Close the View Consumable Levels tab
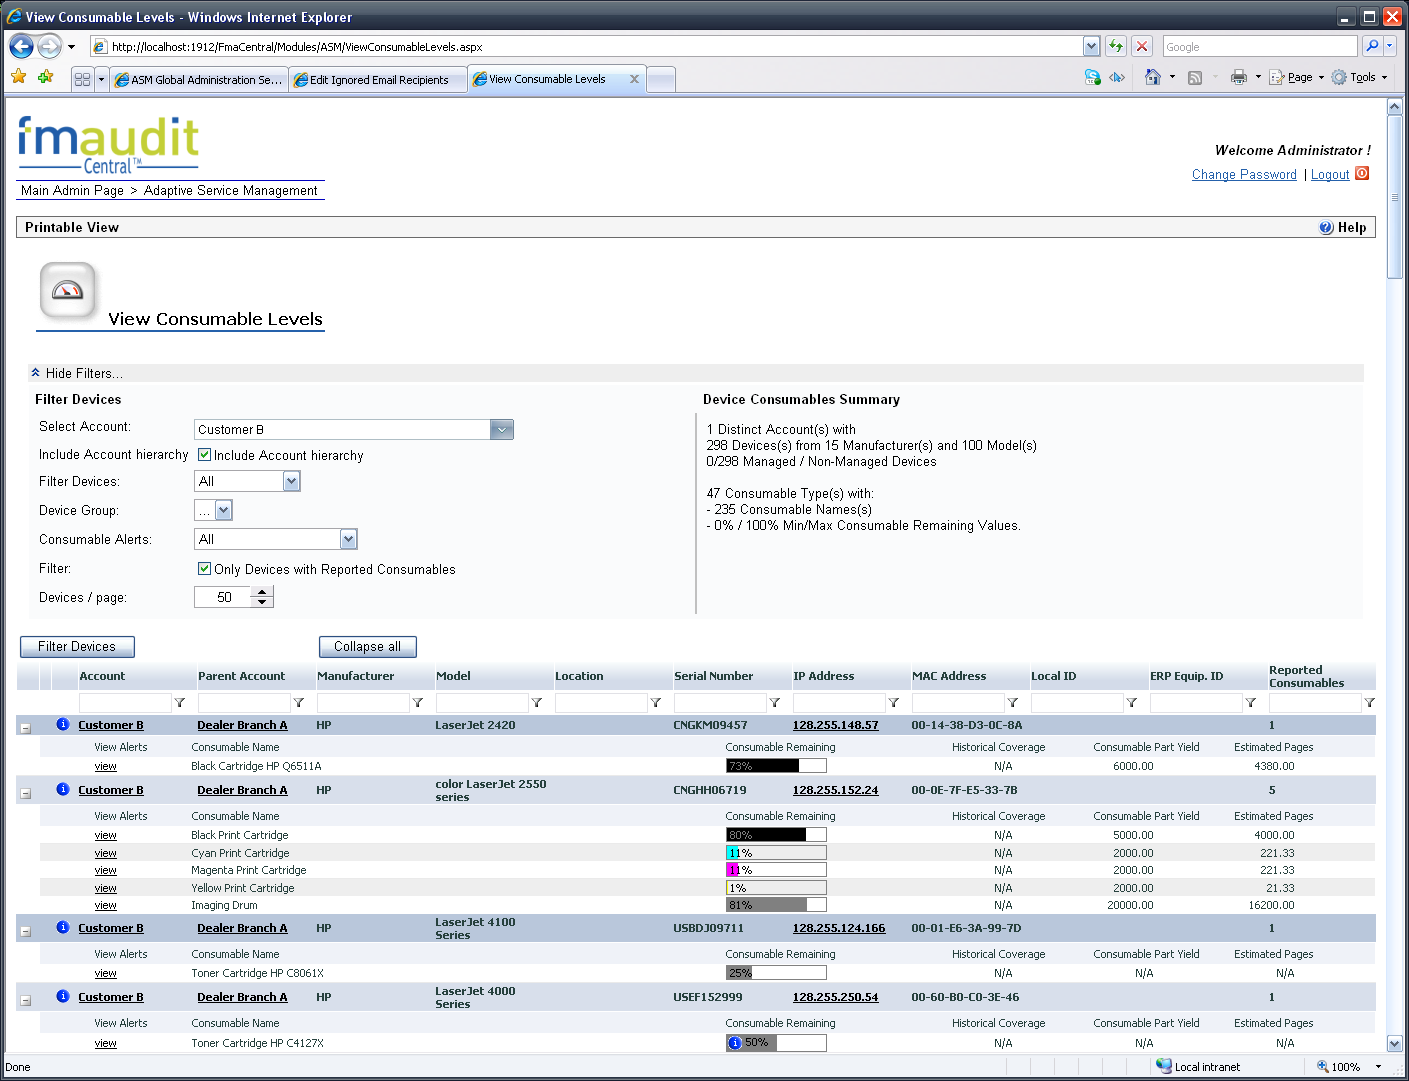The image size is (1409, 1081). coord(634,79)
